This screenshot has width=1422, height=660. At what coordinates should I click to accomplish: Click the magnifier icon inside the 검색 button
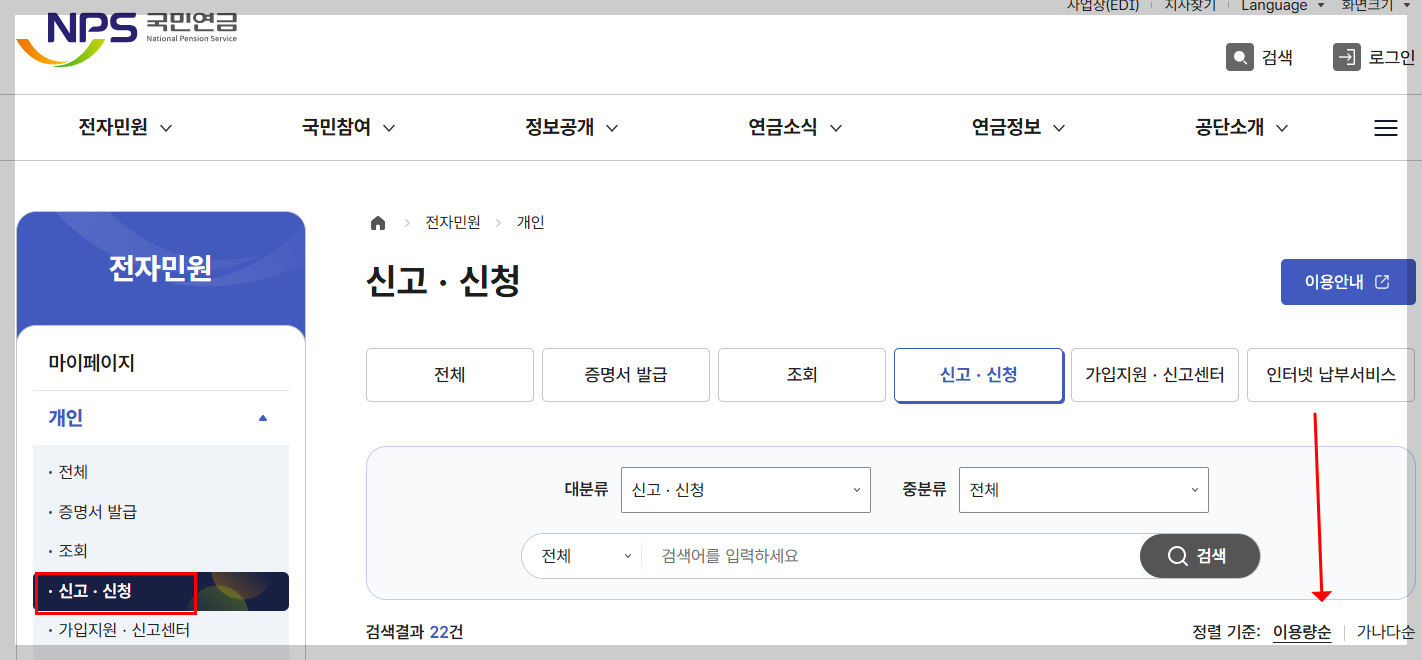pos(1178,556)
